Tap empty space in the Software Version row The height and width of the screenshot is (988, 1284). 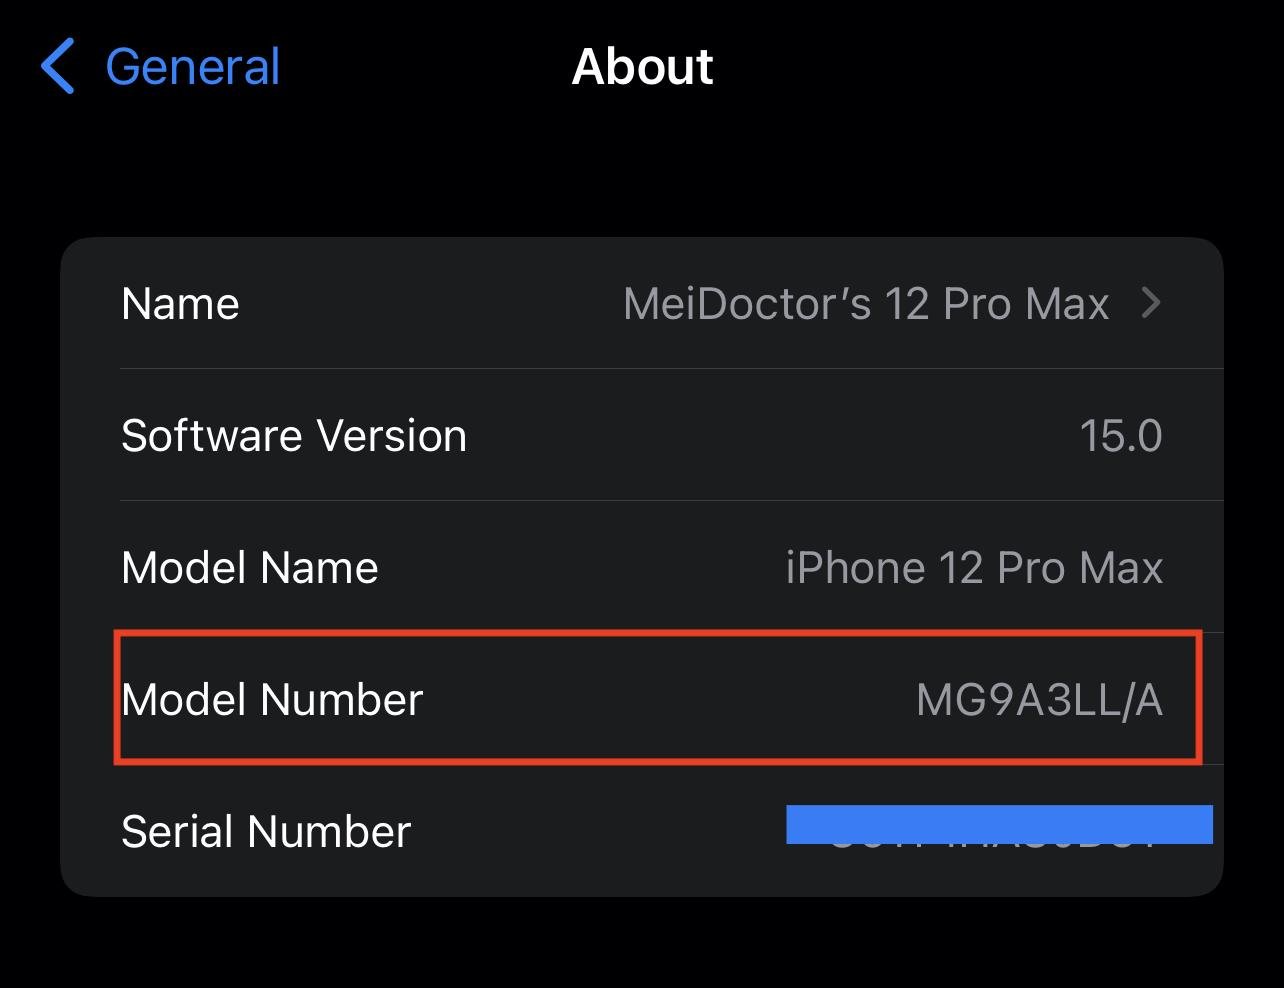(x=770, y=436)
